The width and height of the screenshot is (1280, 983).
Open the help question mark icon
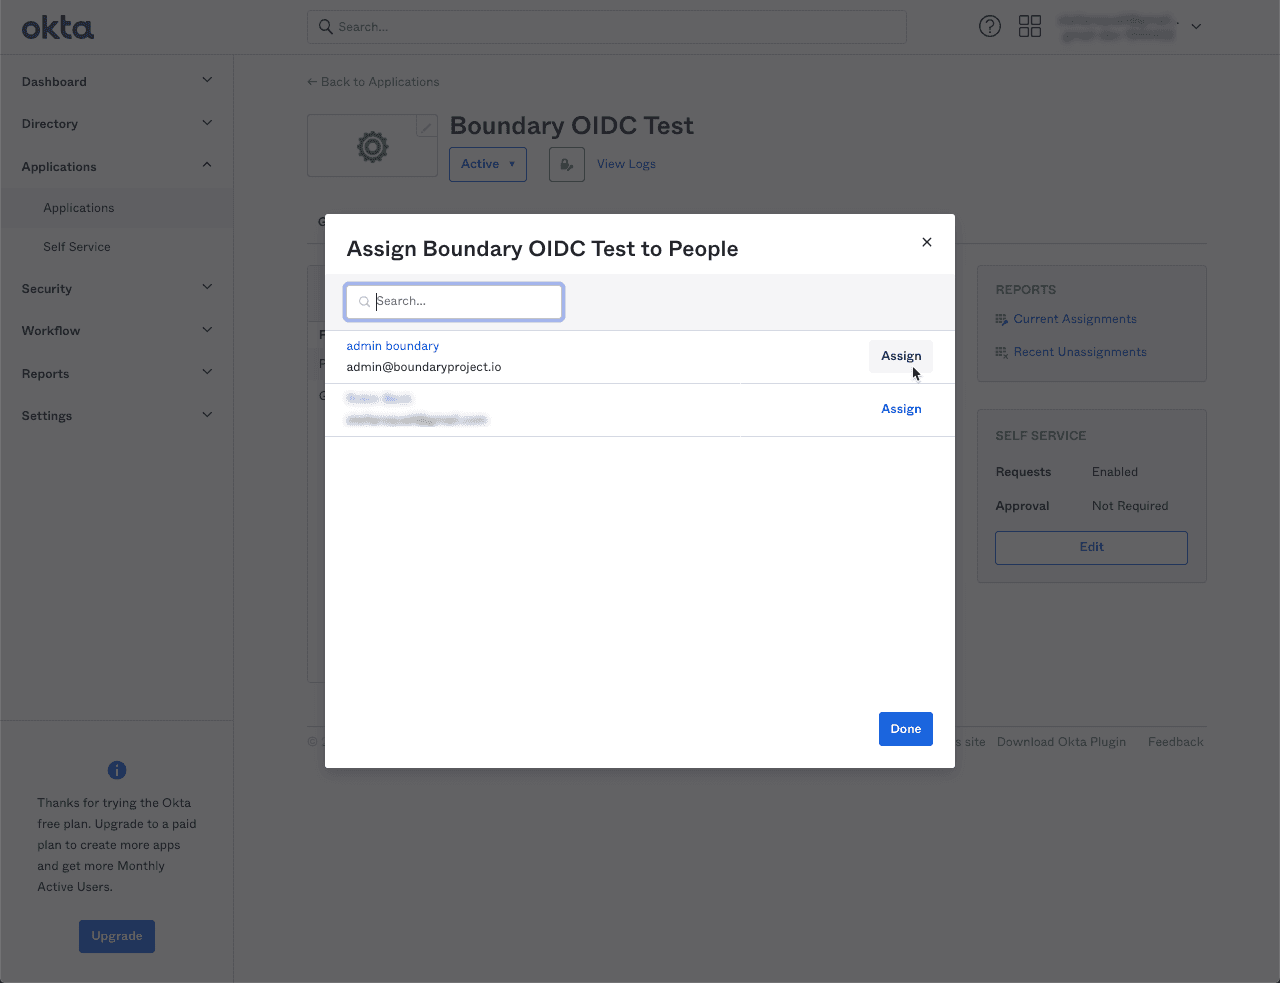coord(990,27)
